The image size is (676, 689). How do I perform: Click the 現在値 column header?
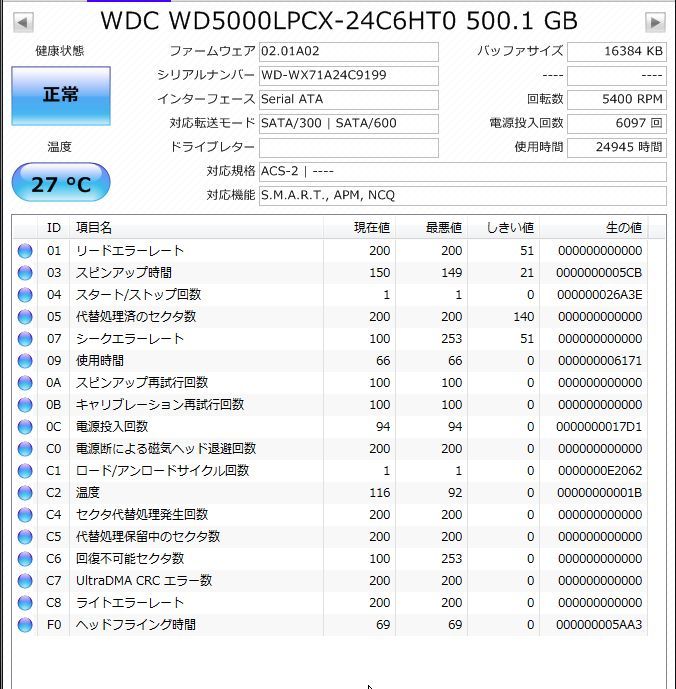coord(360,228)
